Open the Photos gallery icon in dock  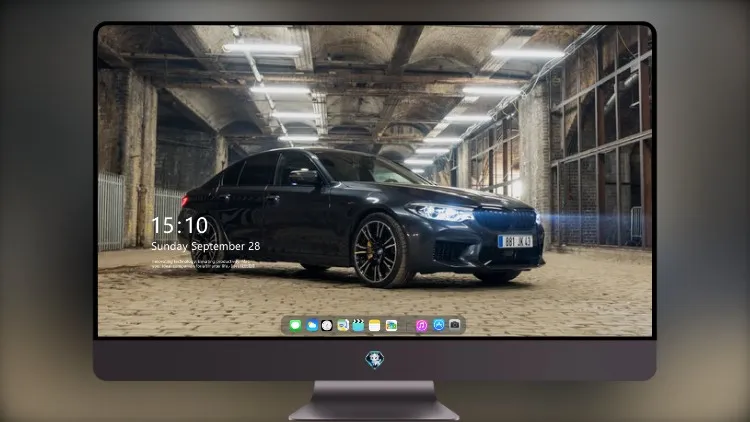(391, 325)
